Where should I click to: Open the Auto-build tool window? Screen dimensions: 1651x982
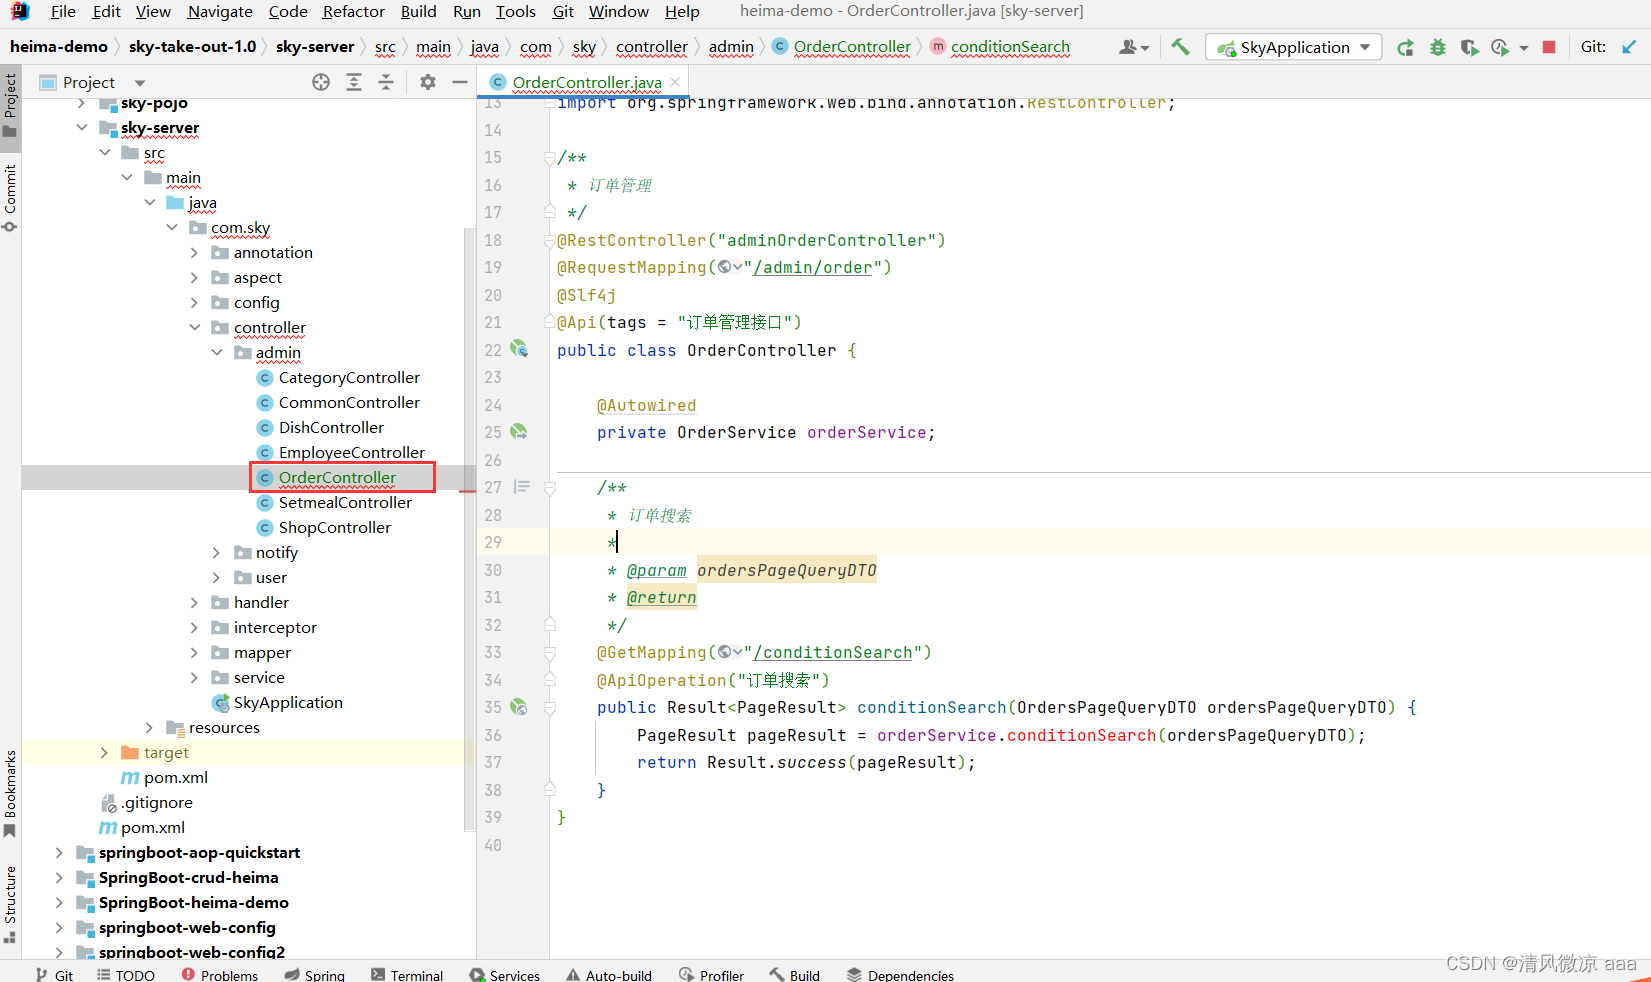(x=608, y=974)
